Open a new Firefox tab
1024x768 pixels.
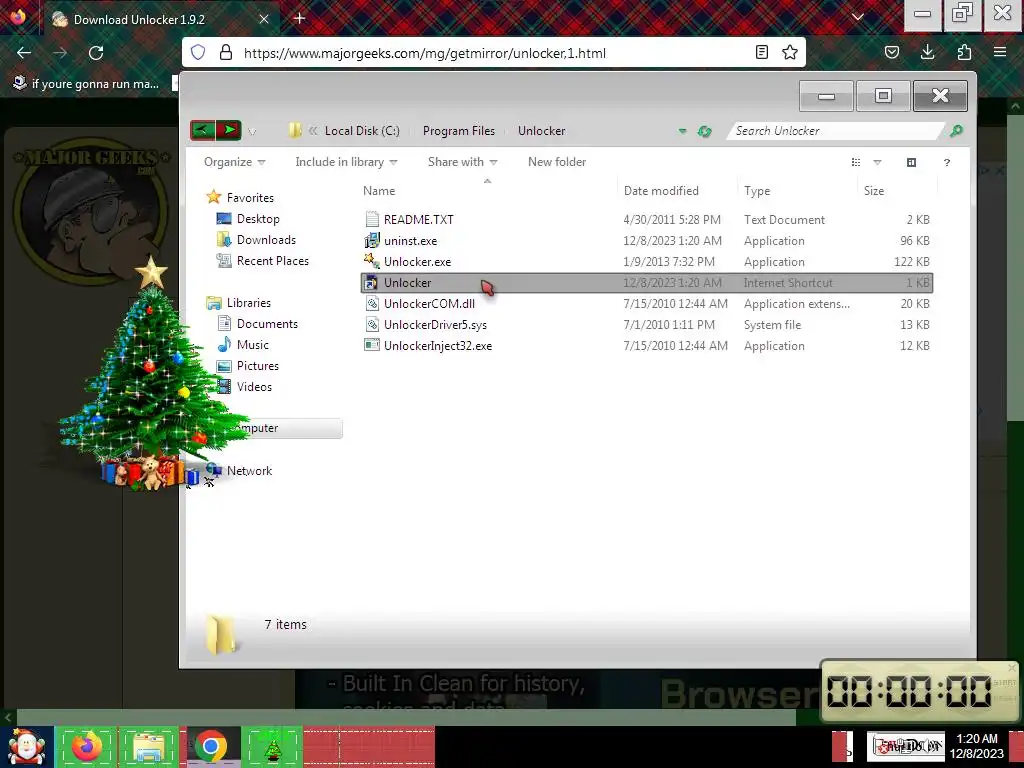tap(300, 18)
